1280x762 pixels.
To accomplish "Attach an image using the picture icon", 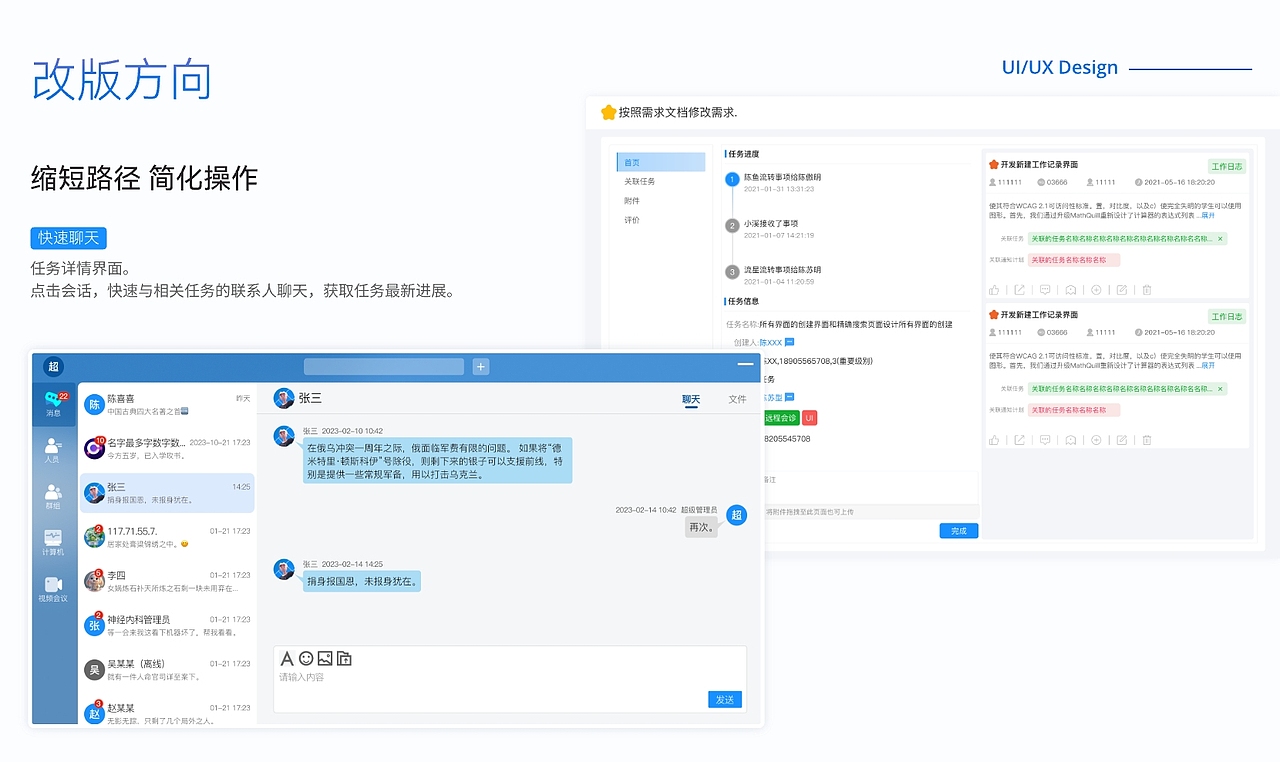I will (x=323, y=658).
